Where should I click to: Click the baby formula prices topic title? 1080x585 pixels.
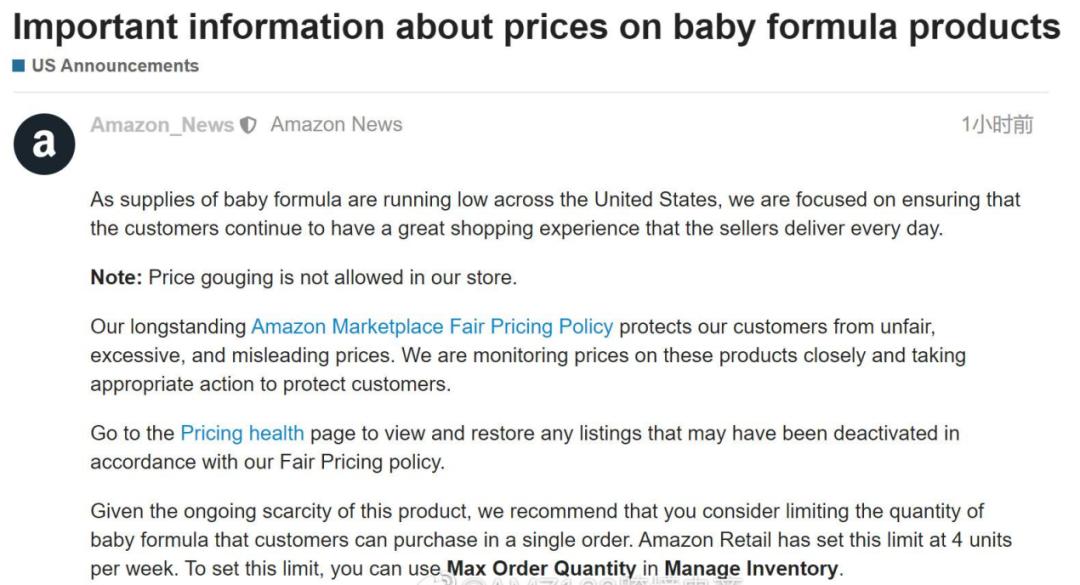click(536, 27)
